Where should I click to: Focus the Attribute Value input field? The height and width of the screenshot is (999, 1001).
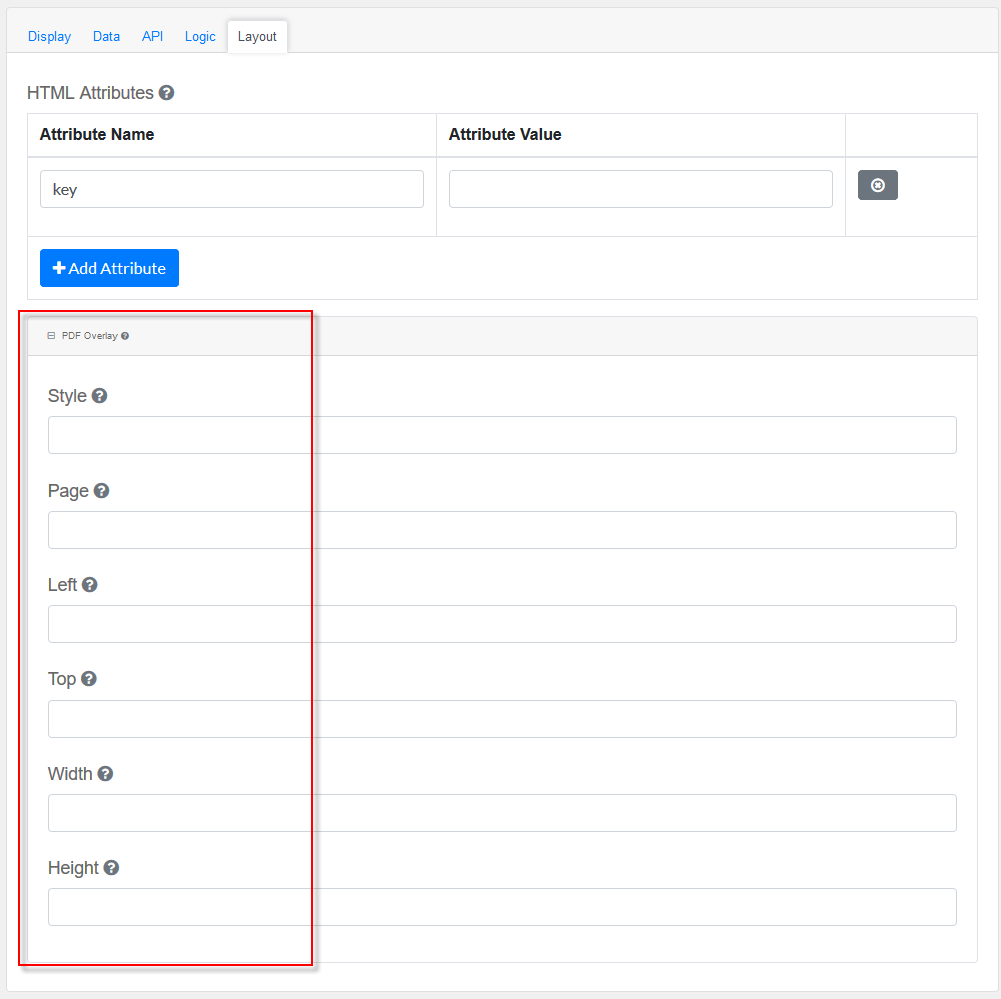tap(640, 189)
